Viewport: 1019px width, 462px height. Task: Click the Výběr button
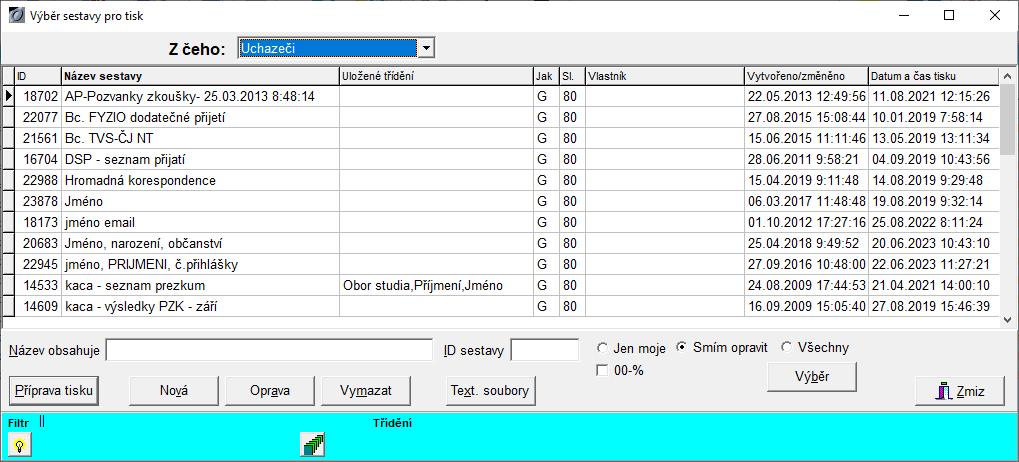[x=811, y=376]
